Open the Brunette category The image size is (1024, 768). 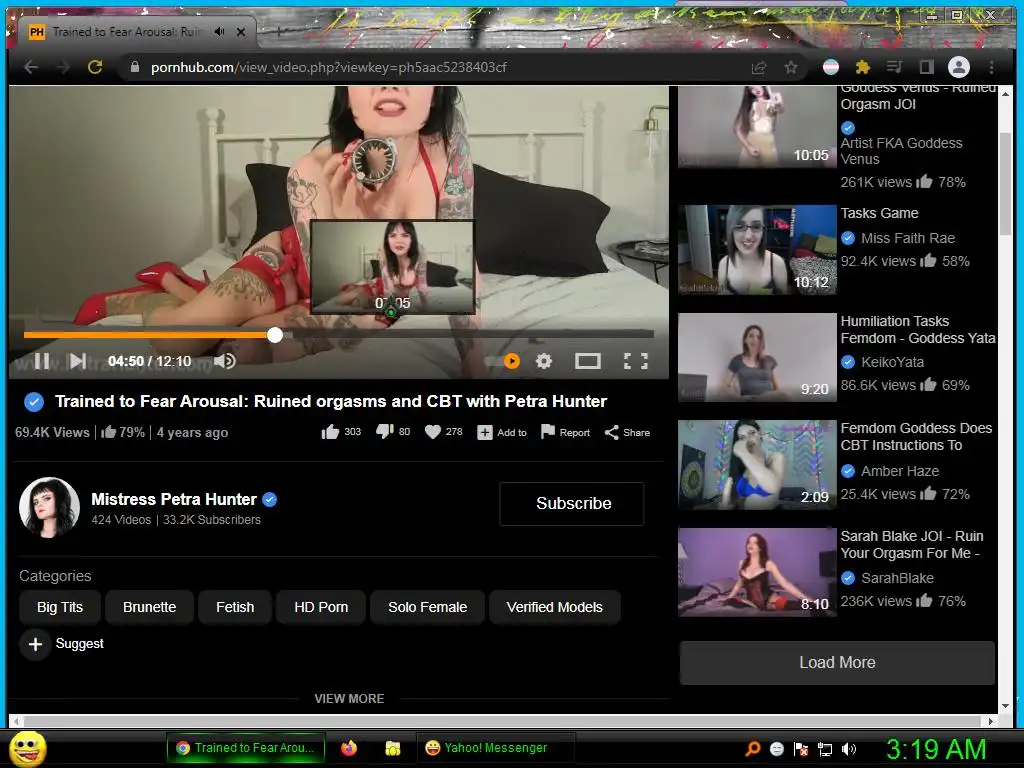[x=150, y=607]
